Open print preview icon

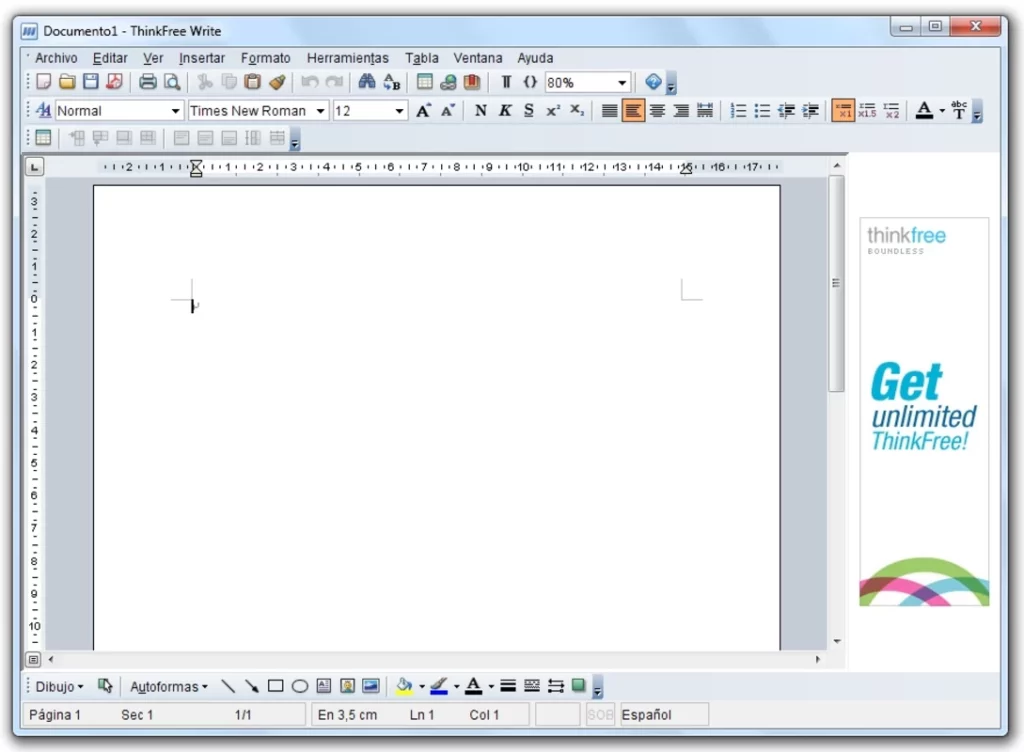172,82
